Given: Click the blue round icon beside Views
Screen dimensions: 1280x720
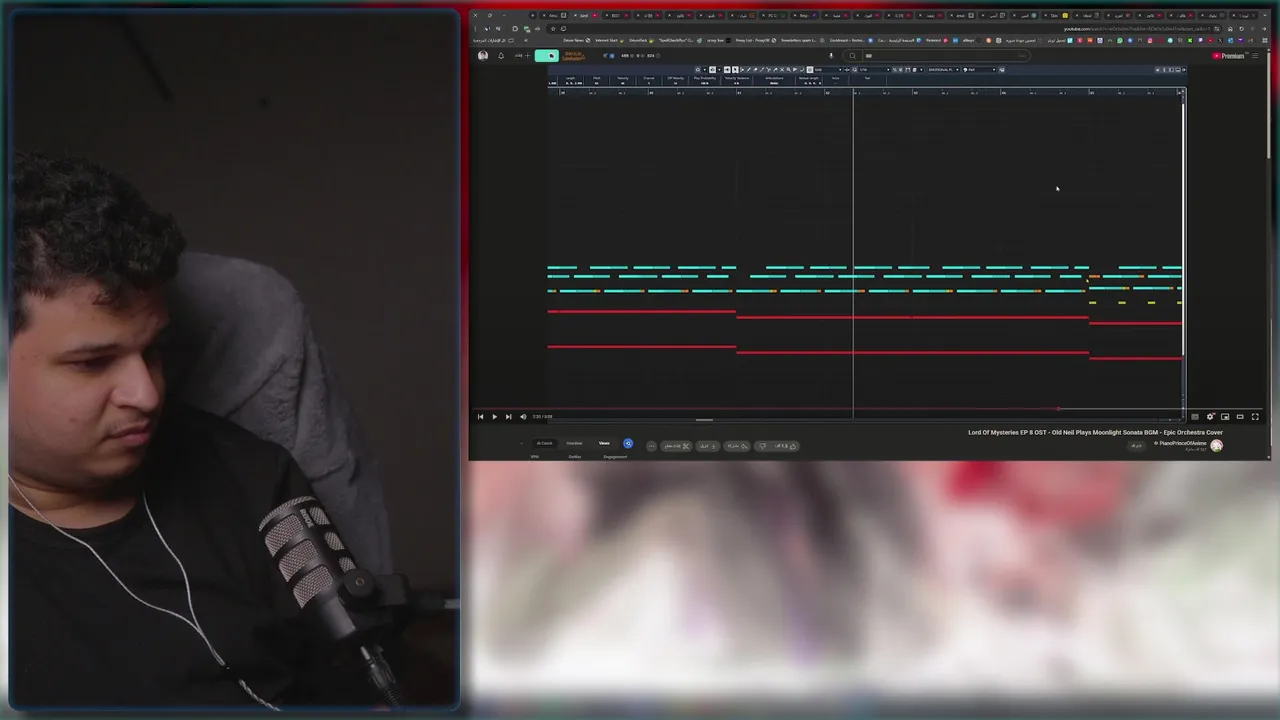Looking at the screenshot, I should pos(628,444).
